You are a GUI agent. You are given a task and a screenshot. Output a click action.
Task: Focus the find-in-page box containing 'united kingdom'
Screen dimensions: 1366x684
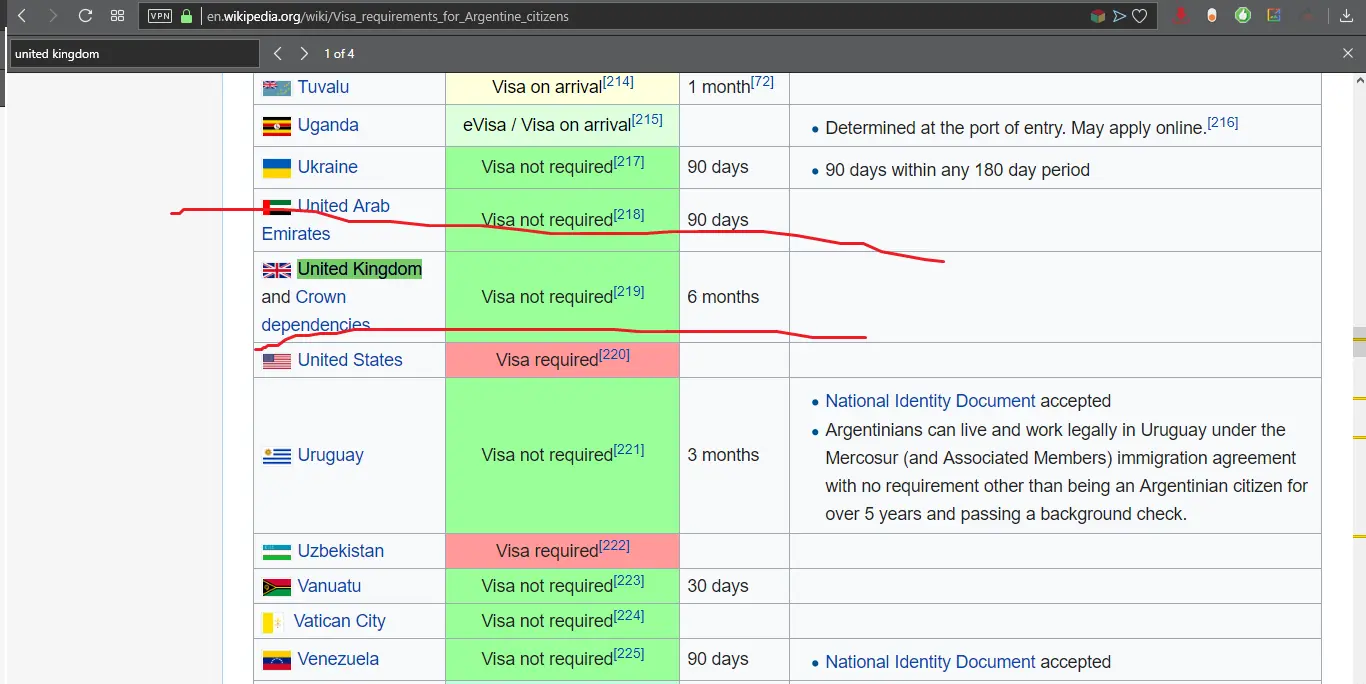click(134, 54)
